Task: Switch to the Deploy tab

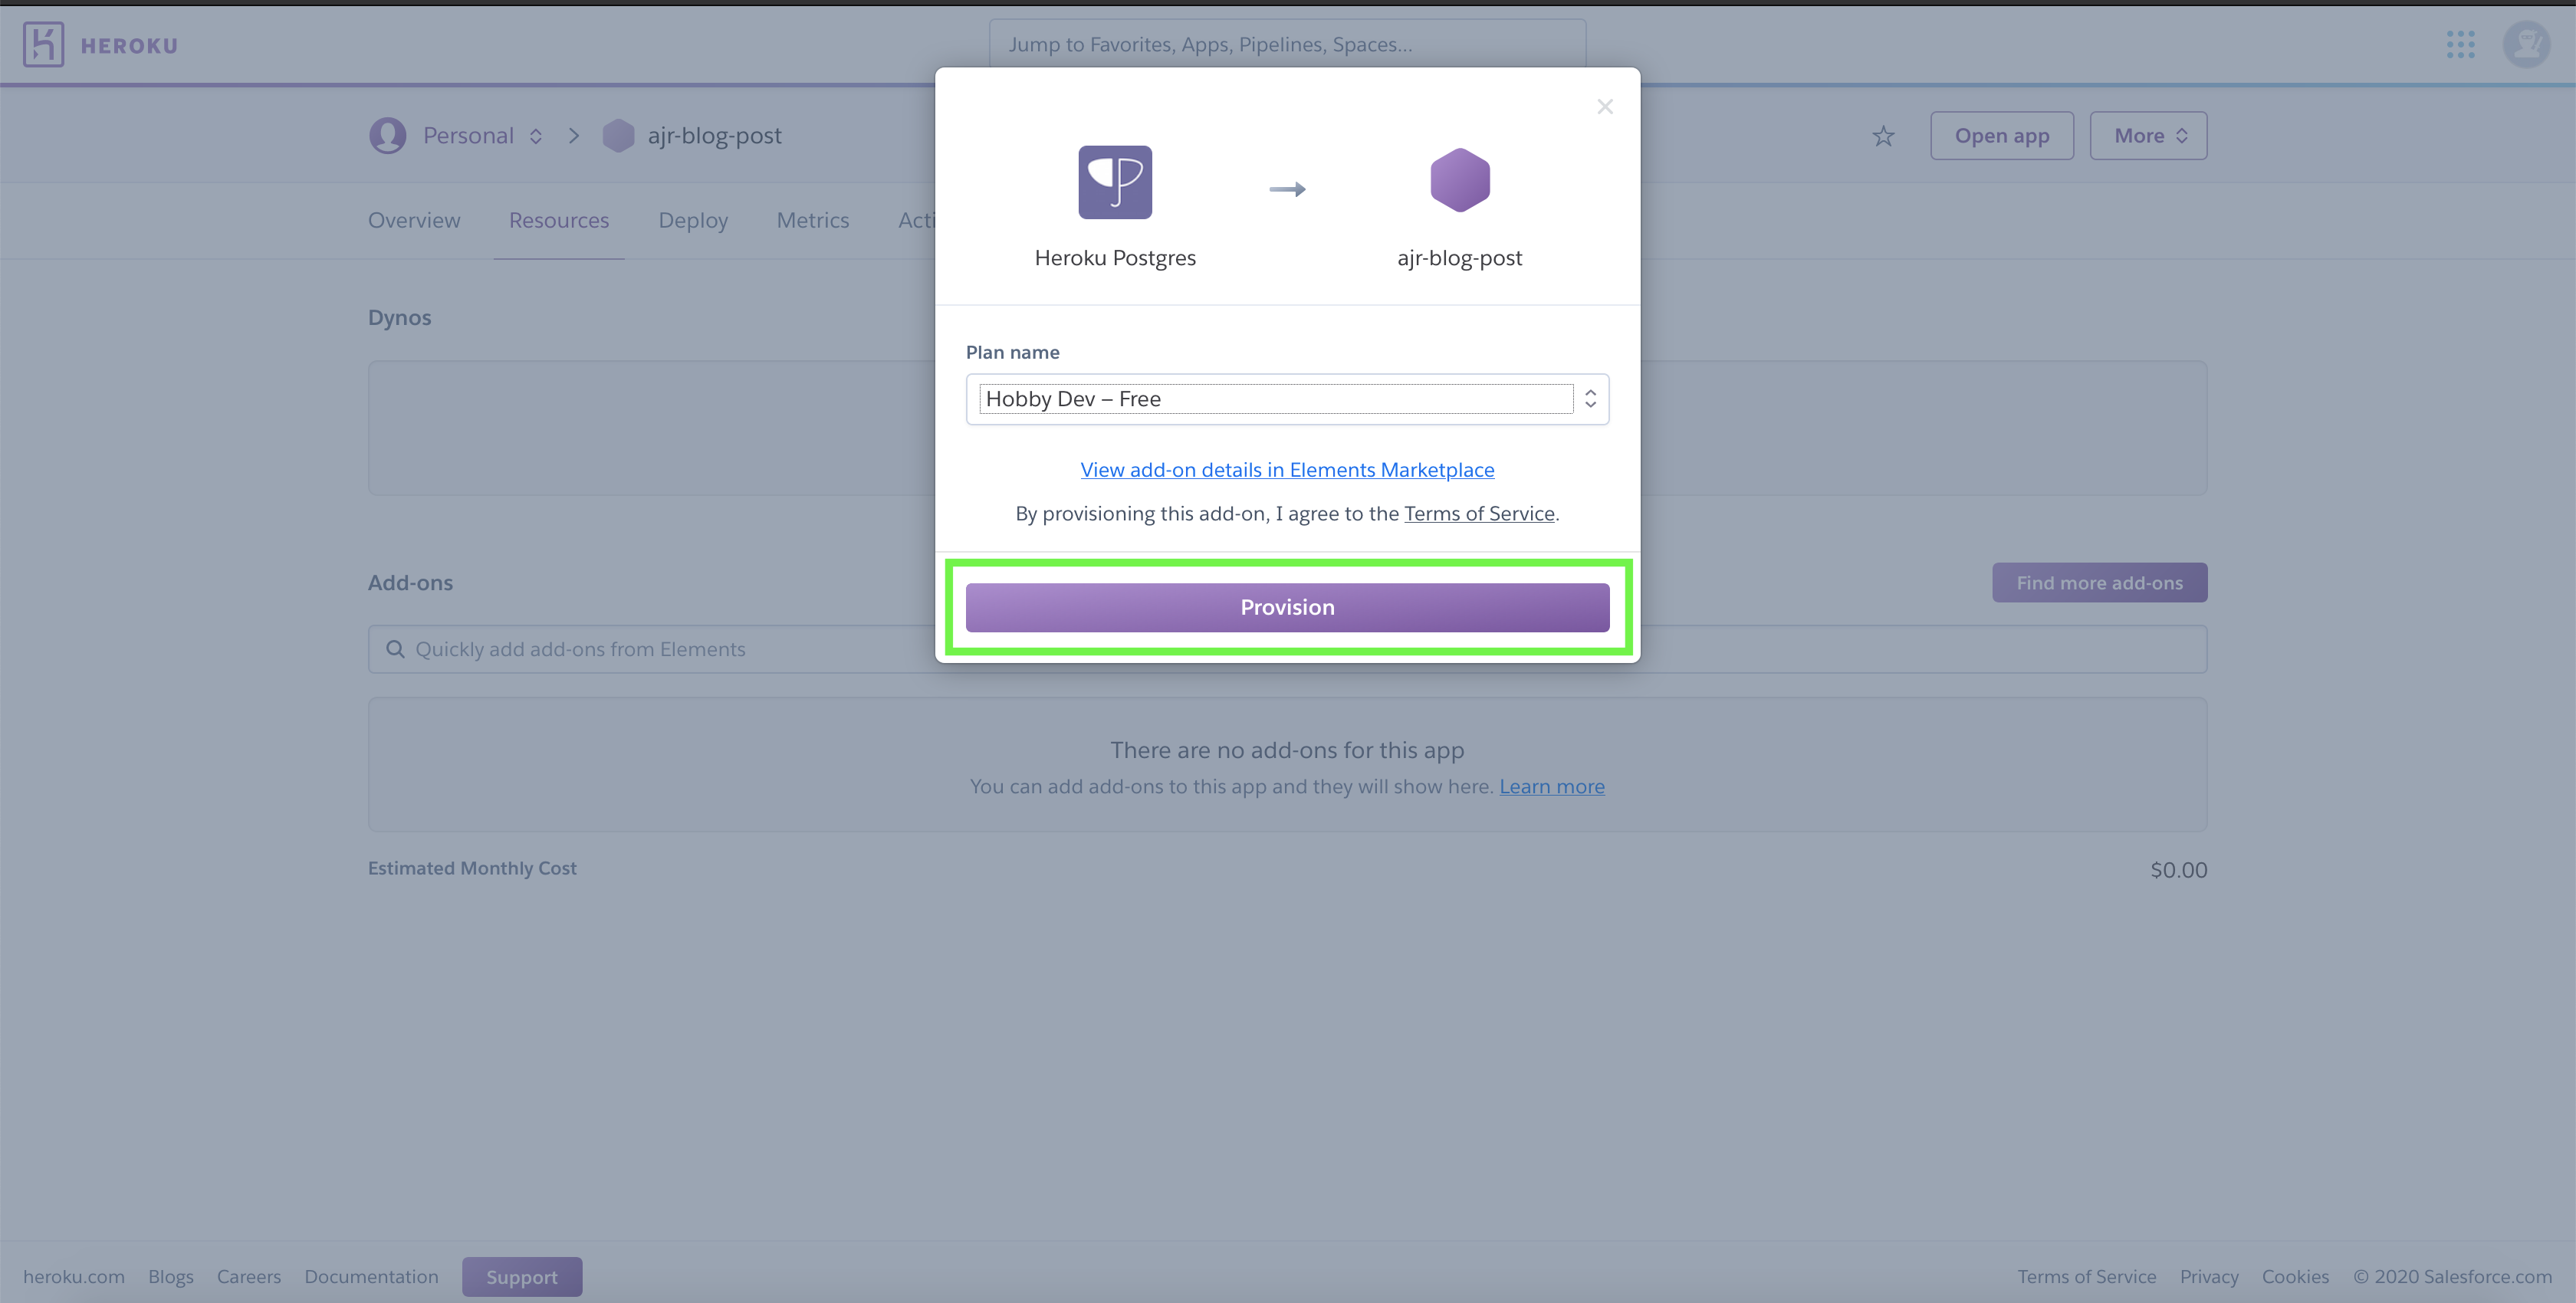Action: [x=693, y=220]
